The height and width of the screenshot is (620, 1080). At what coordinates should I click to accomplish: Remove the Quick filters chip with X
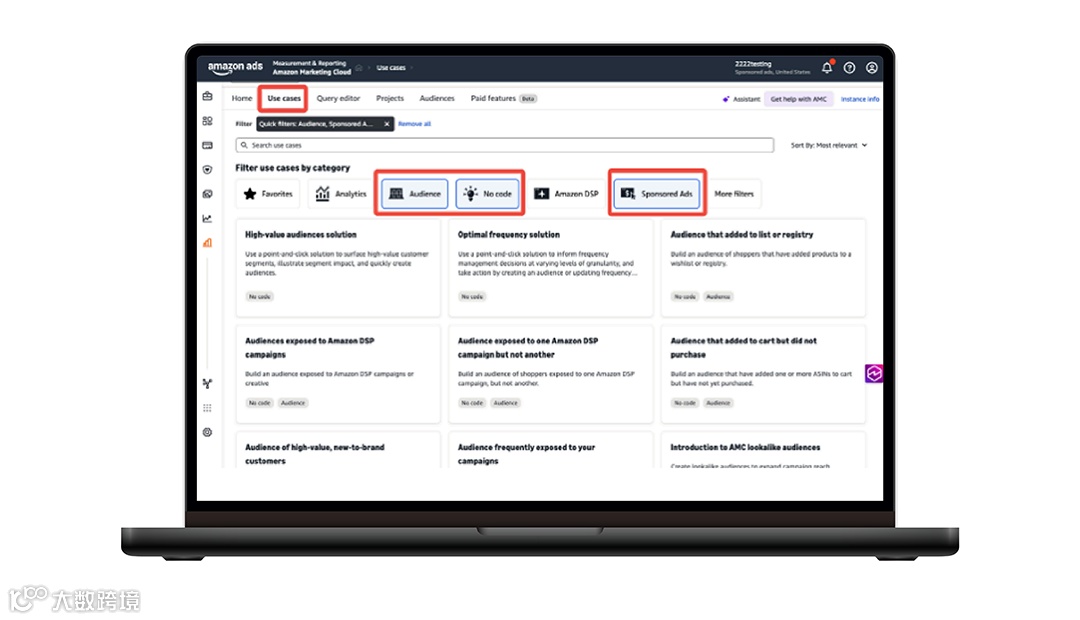(387, 124)
